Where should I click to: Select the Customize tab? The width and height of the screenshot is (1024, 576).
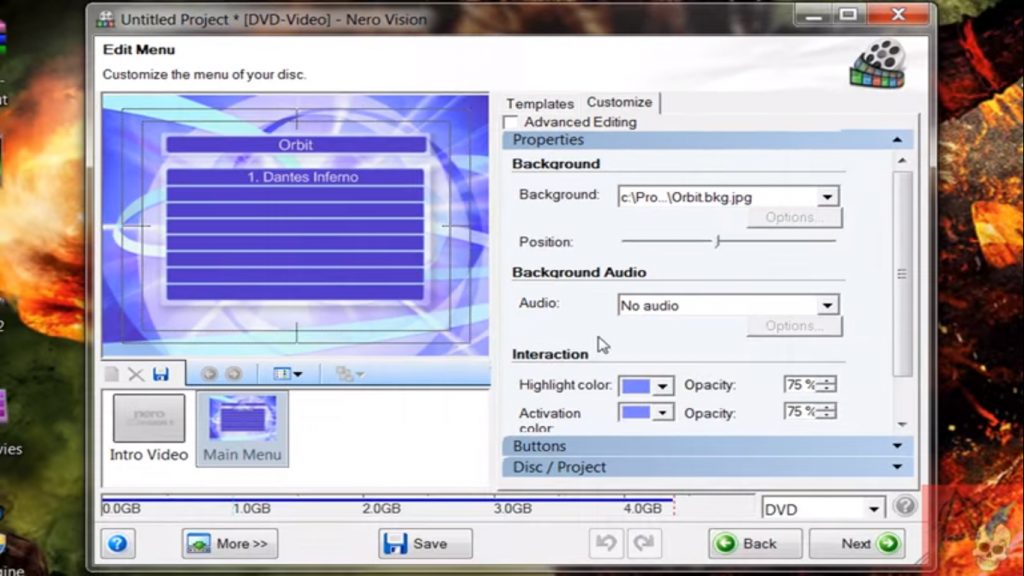coord(619,103)
